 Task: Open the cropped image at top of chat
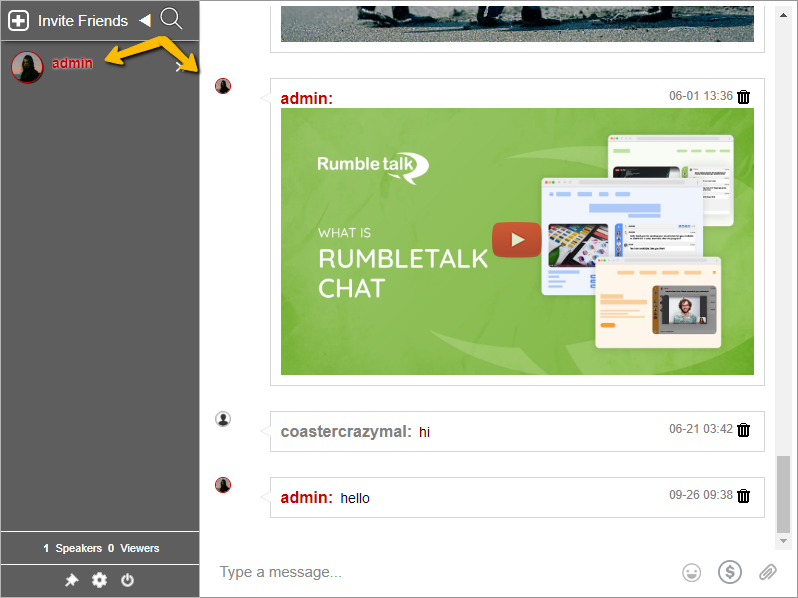(x=517, y=24)
